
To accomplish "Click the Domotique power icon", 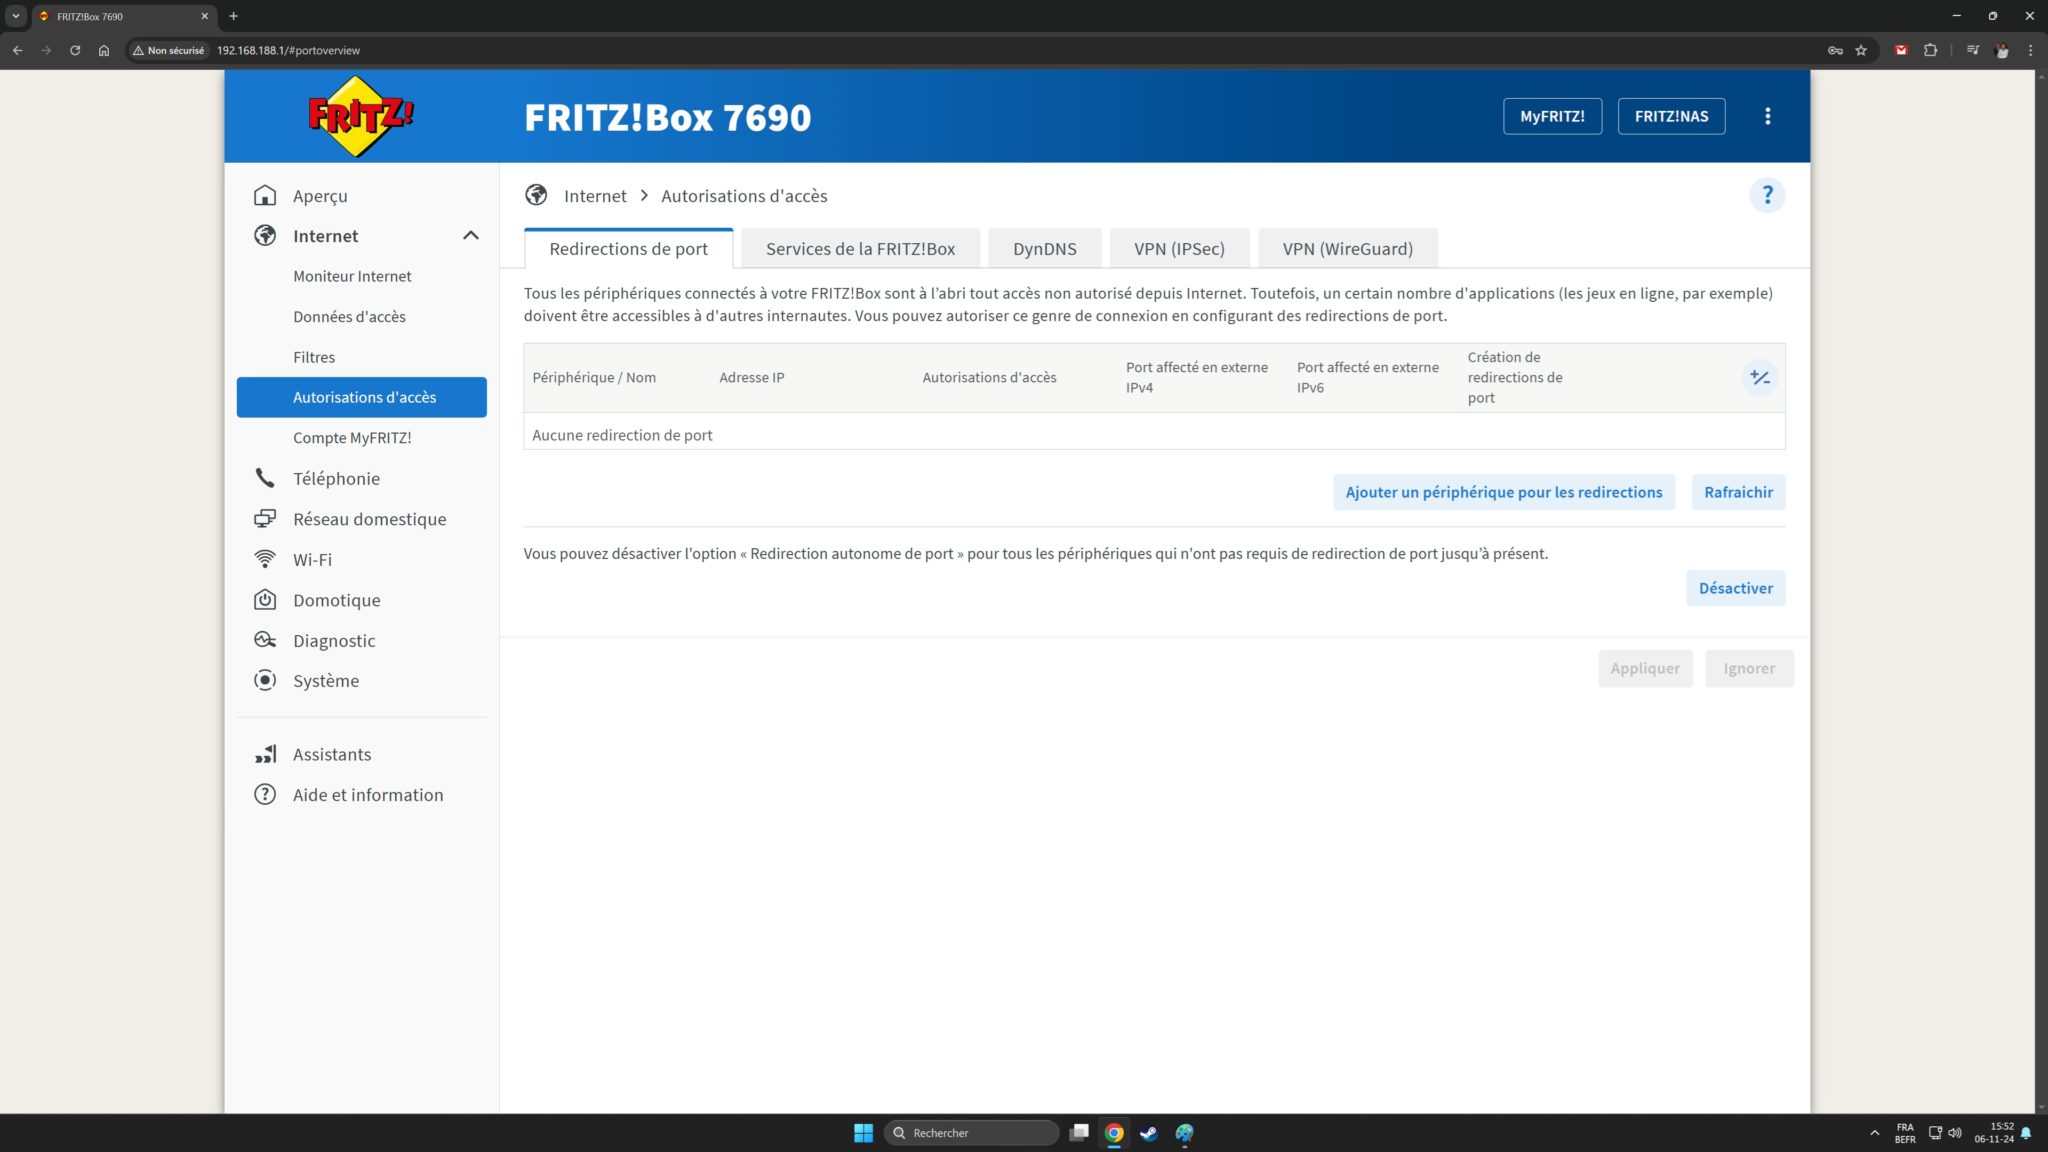I will point(265,600).
